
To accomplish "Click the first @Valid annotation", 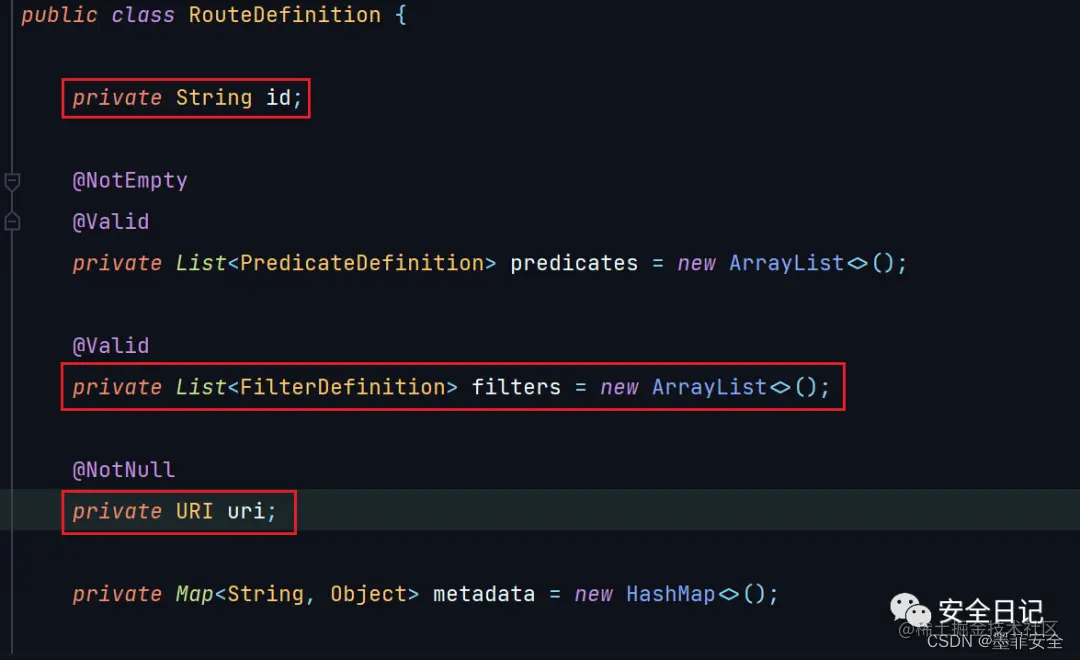I will (110, 222).
